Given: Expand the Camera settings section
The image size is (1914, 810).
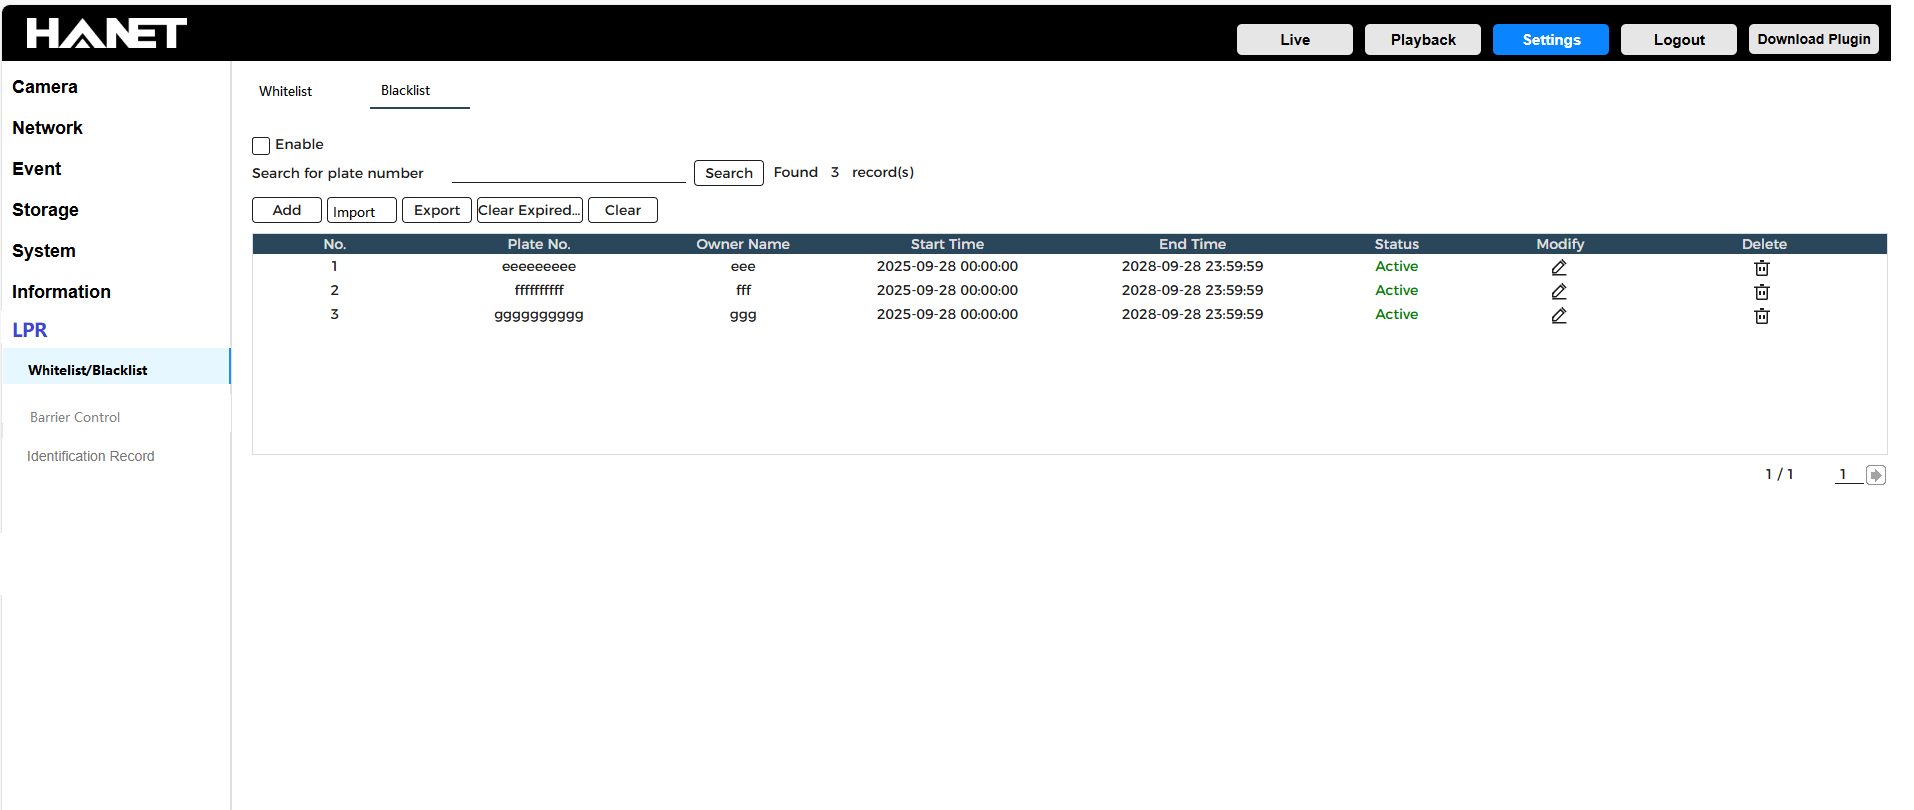Looking at the screenshot, I should [x=45, y=87].
